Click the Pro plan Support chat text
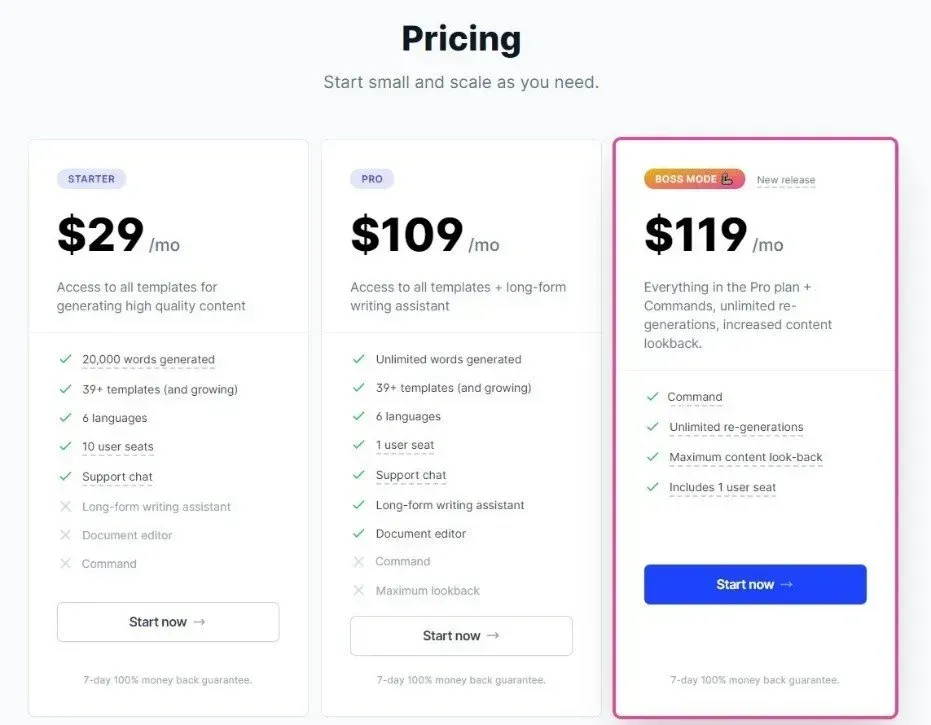 pos(411,475)
